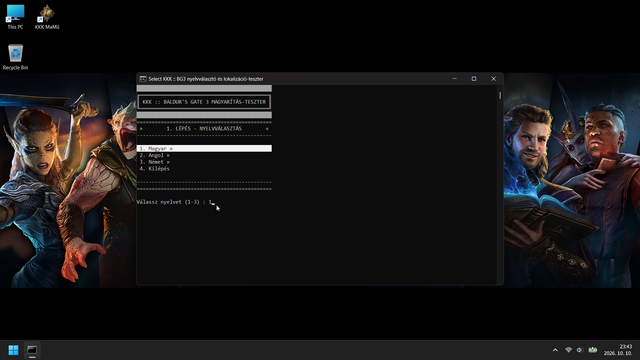Open the KKK MaMü desktop shortcut
The width and height of the screenshot is (640, 360).
(47, 17)
